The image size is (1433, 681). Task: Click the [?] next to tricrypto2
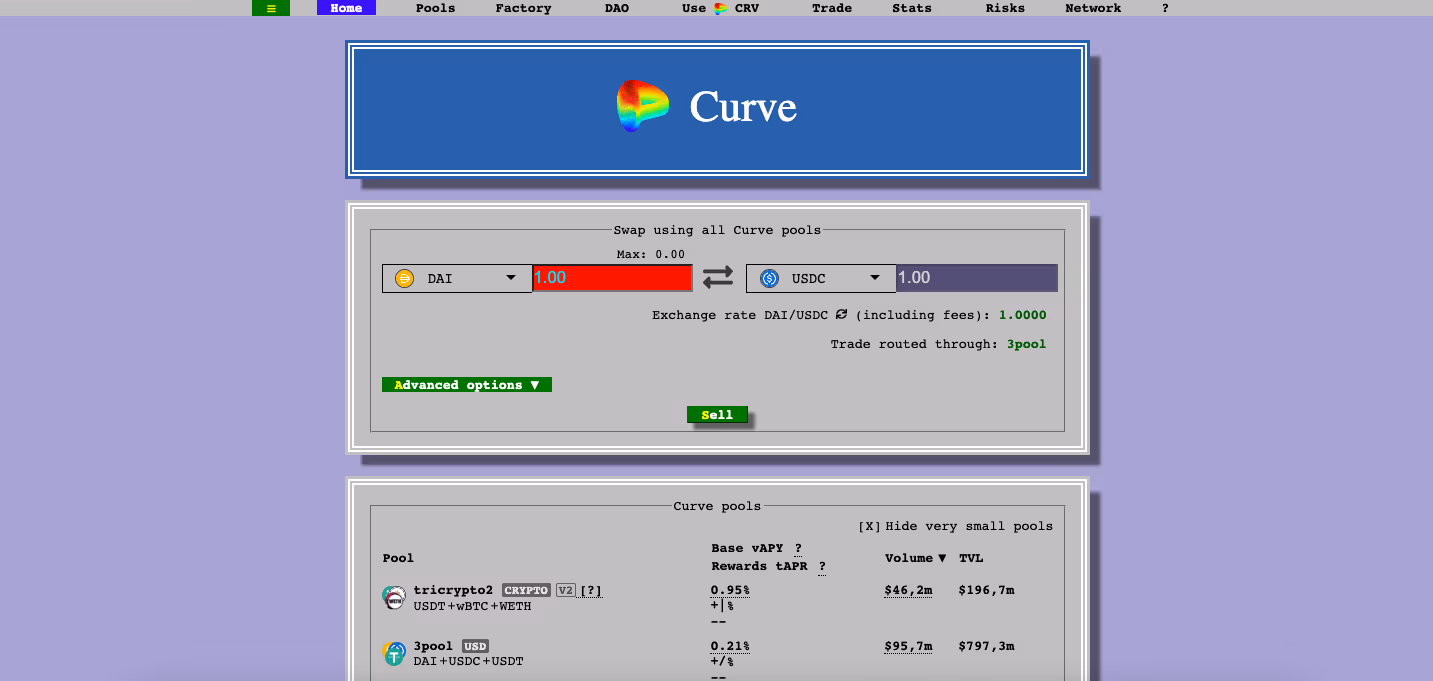(x=591, y=591)
